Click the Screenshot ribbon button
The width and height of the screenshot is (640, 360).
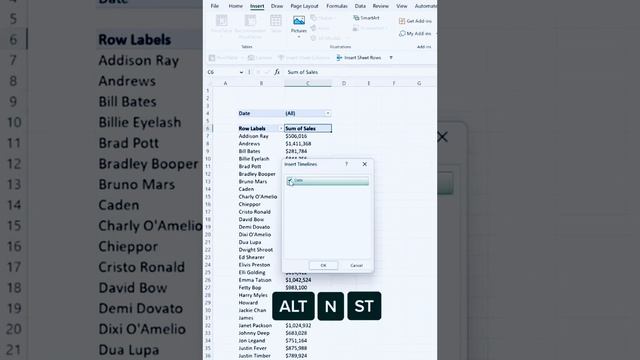click(369, 28)
